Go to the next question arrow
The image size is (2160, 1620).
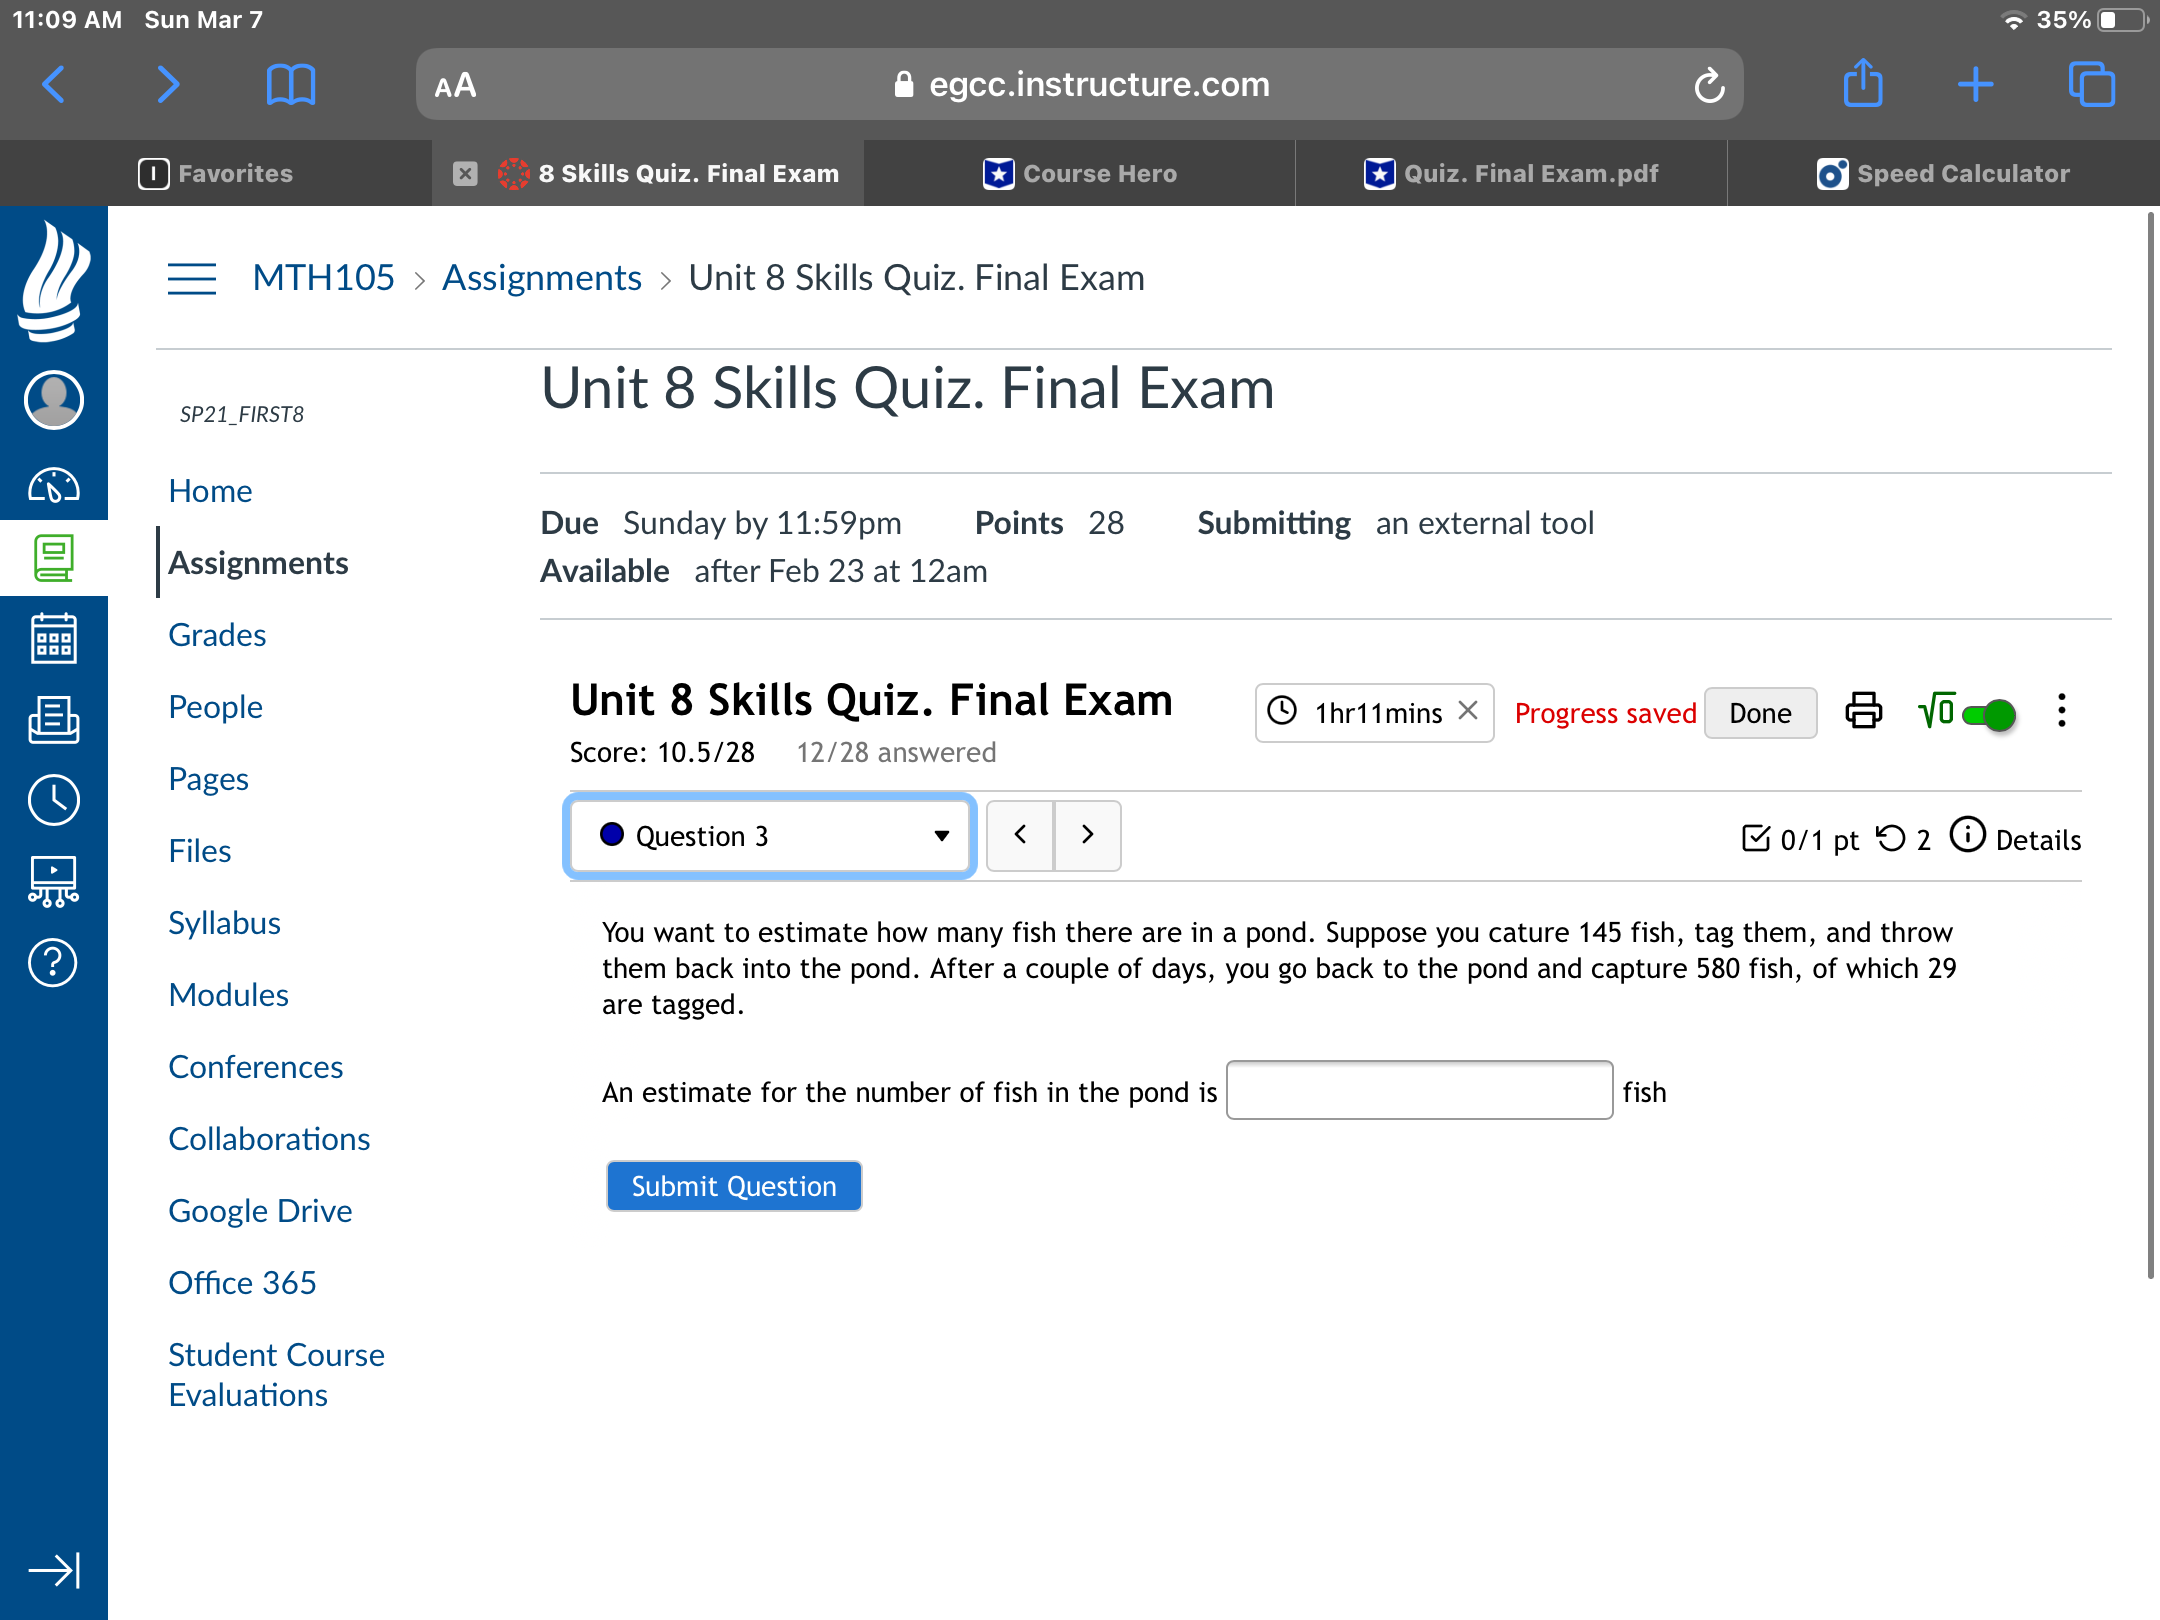[x=1087, y=835]
